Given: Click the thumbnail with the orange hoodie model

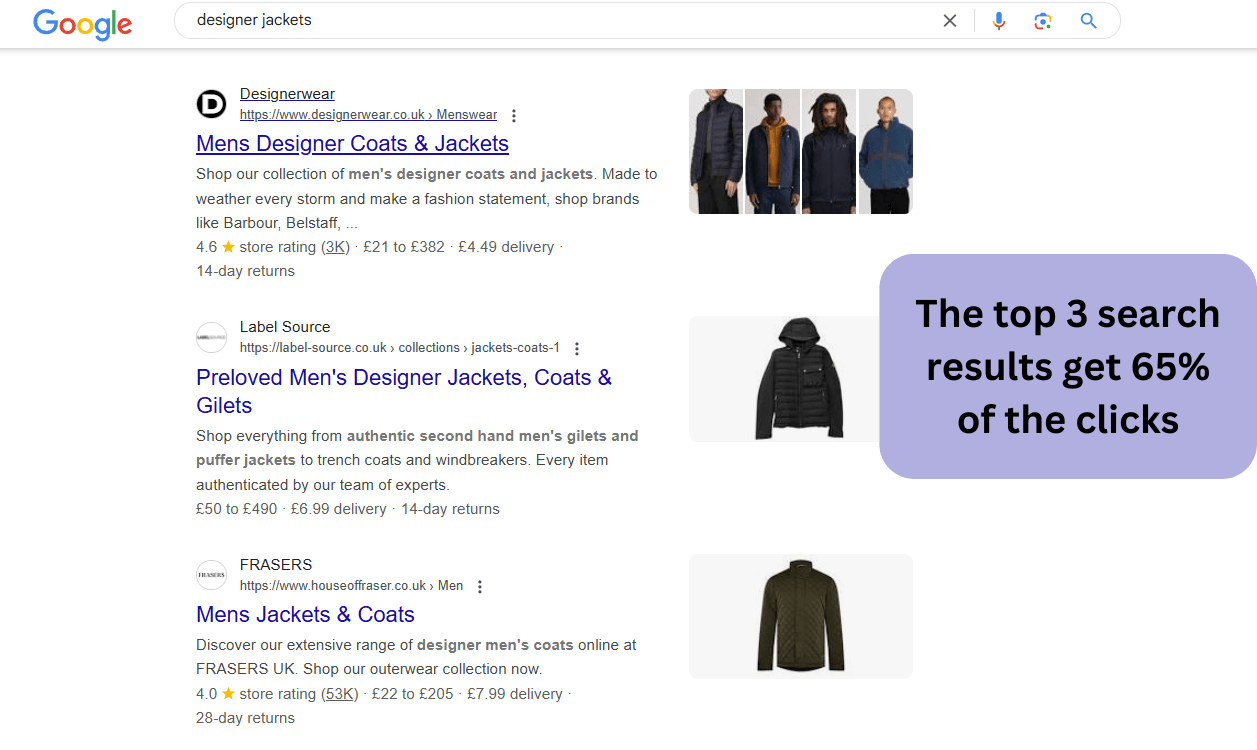Looking at the screenshot, I should (x=773, y=151).
